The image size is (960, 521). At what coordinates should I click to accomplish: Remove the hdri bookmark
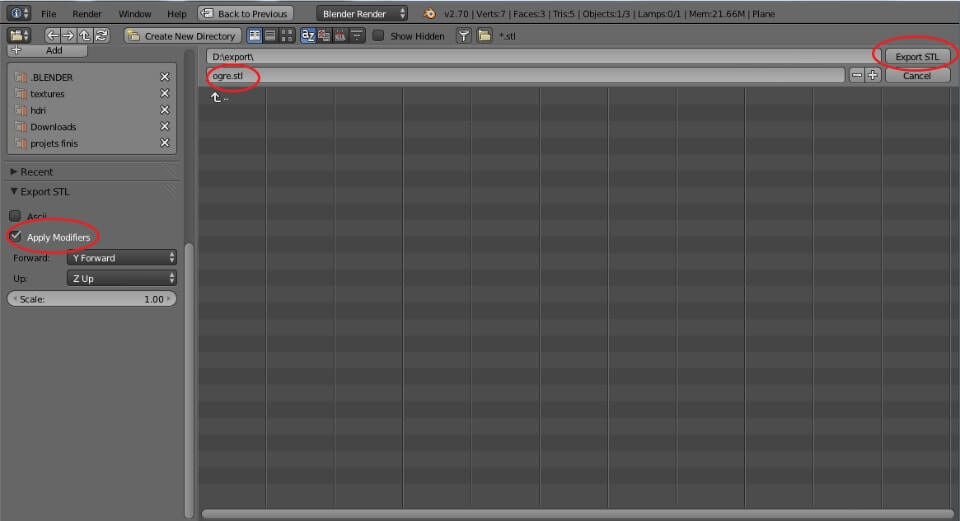click(x=164, y=110)
